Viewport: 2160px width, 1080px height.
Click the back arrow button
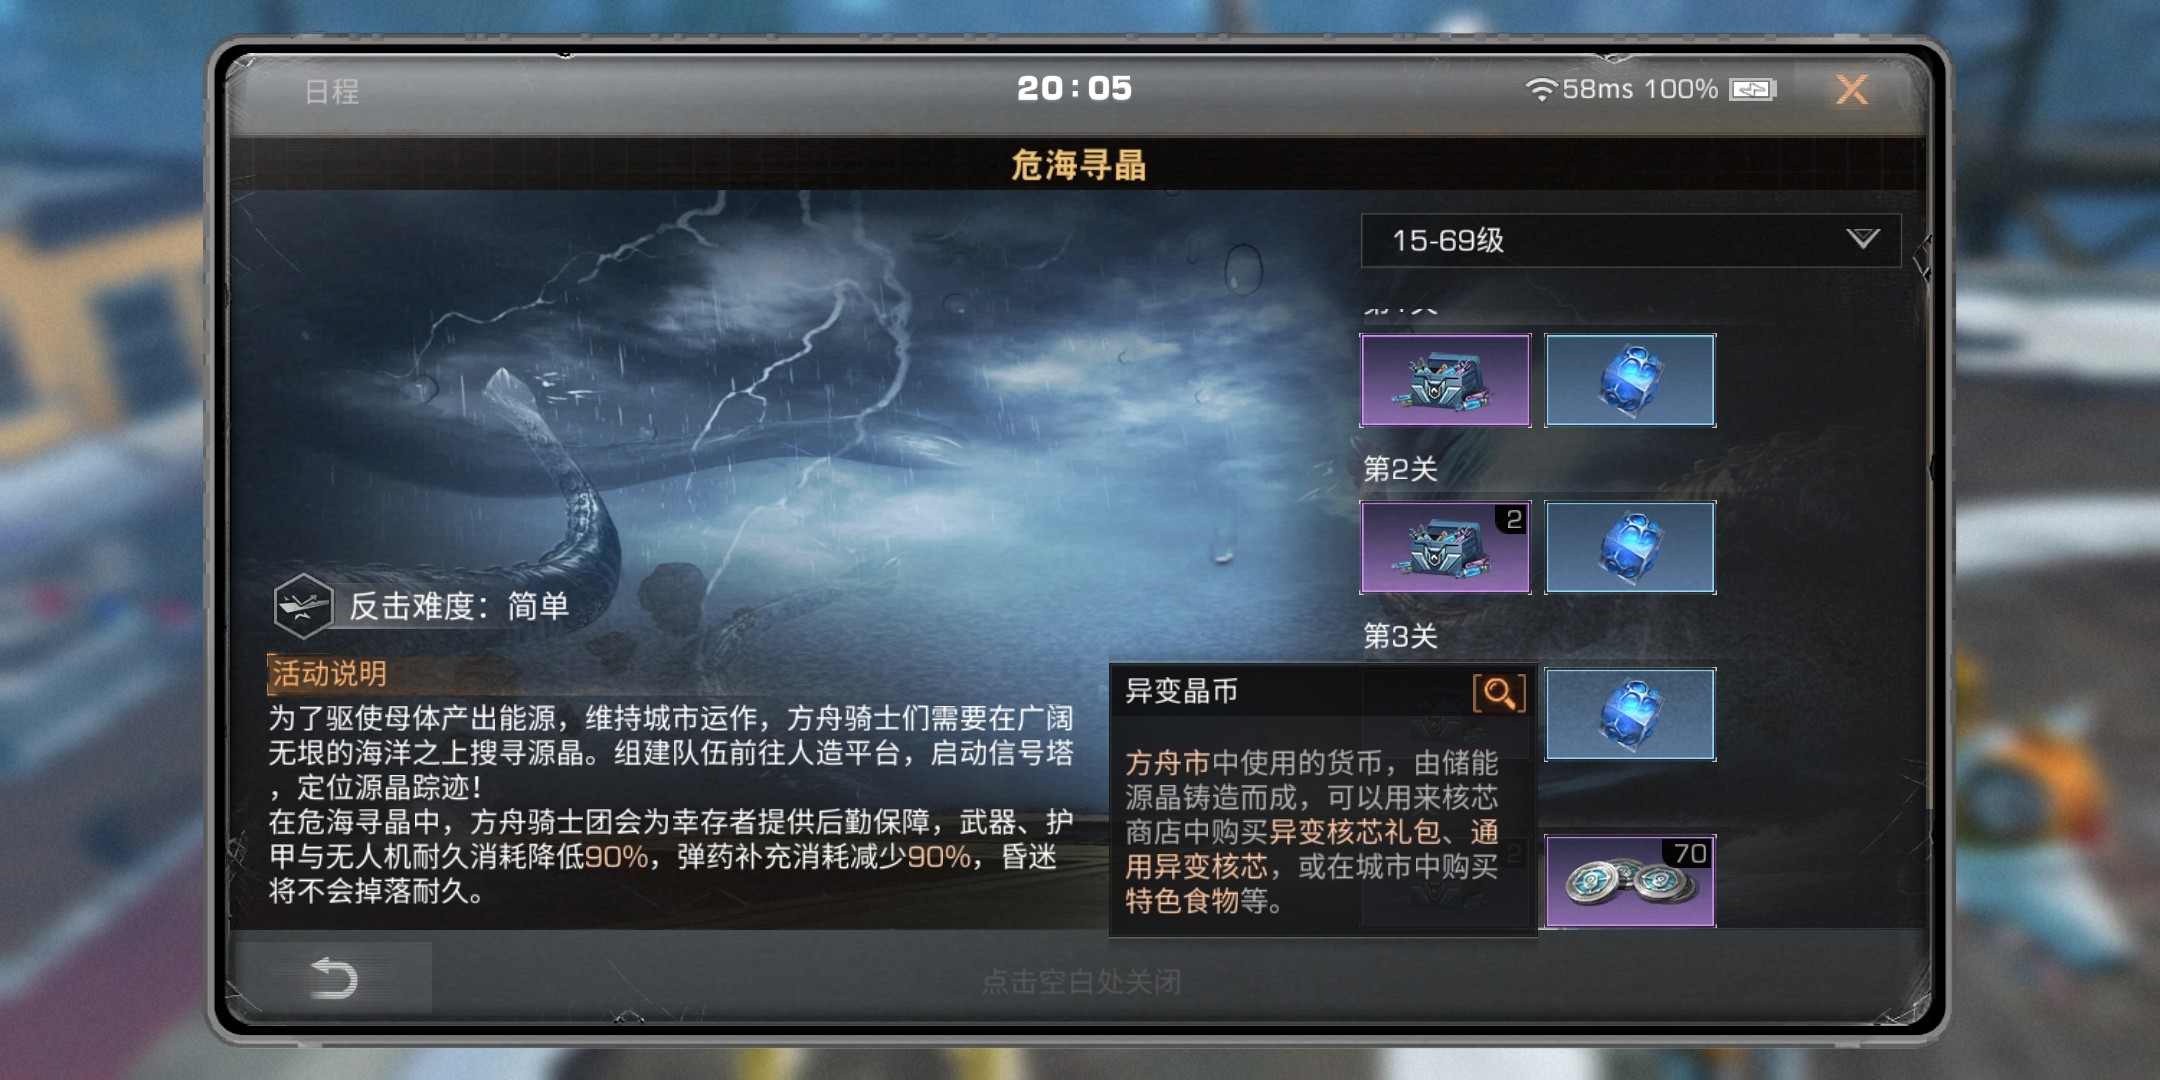pos(333,978)
